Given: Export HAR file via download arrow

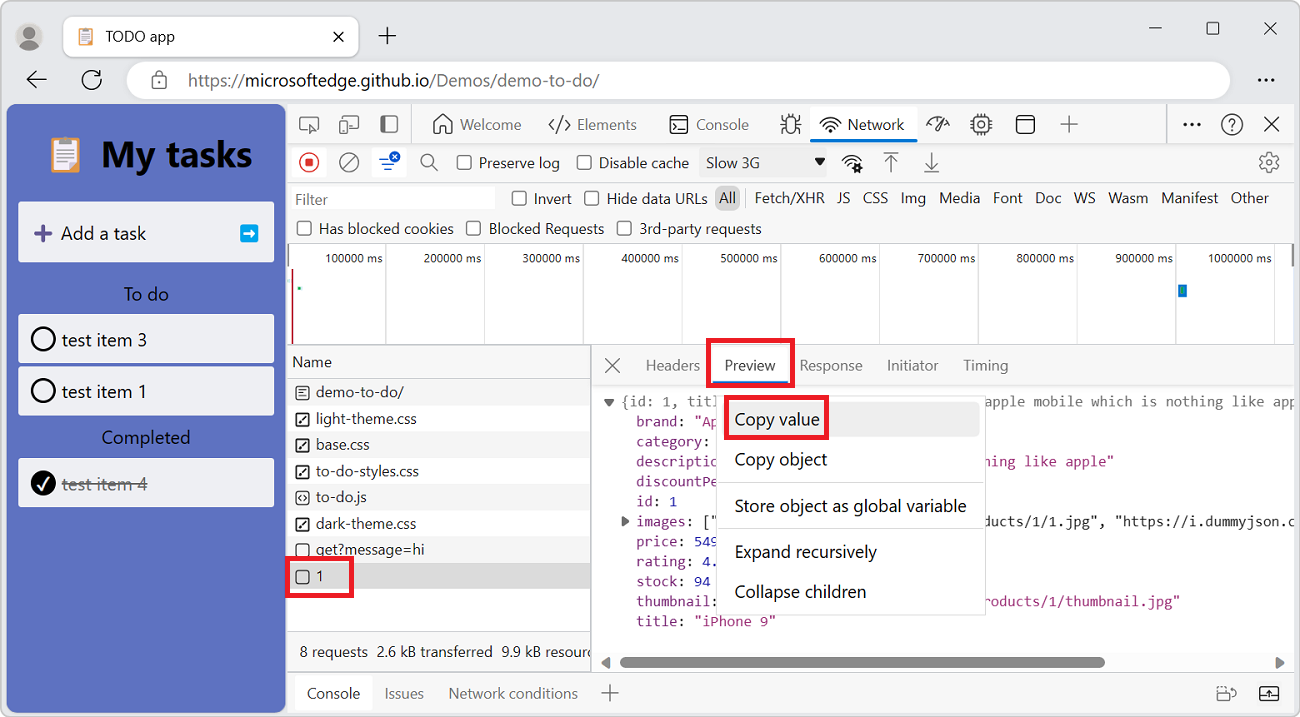Looking at the screenshot, I should coord(931,162).
